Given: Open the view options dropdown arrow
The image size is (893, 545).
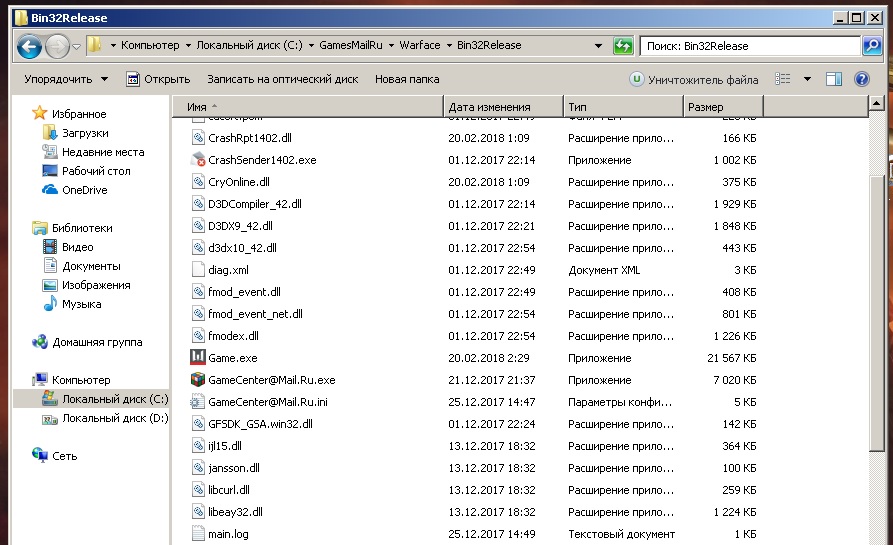Looking at the screenshot, I should (807, 79).
